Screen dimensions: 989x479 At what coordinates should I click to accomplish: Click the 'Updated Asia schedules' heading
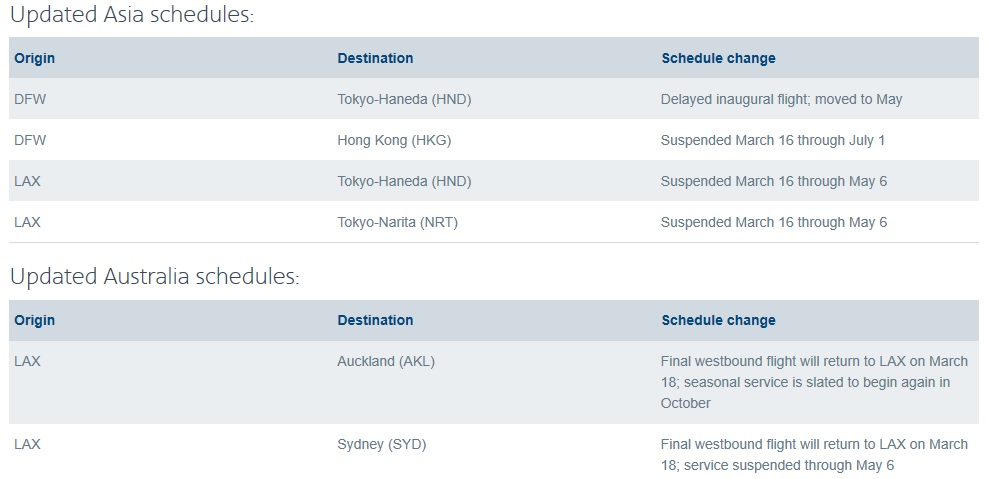(132, 15)
